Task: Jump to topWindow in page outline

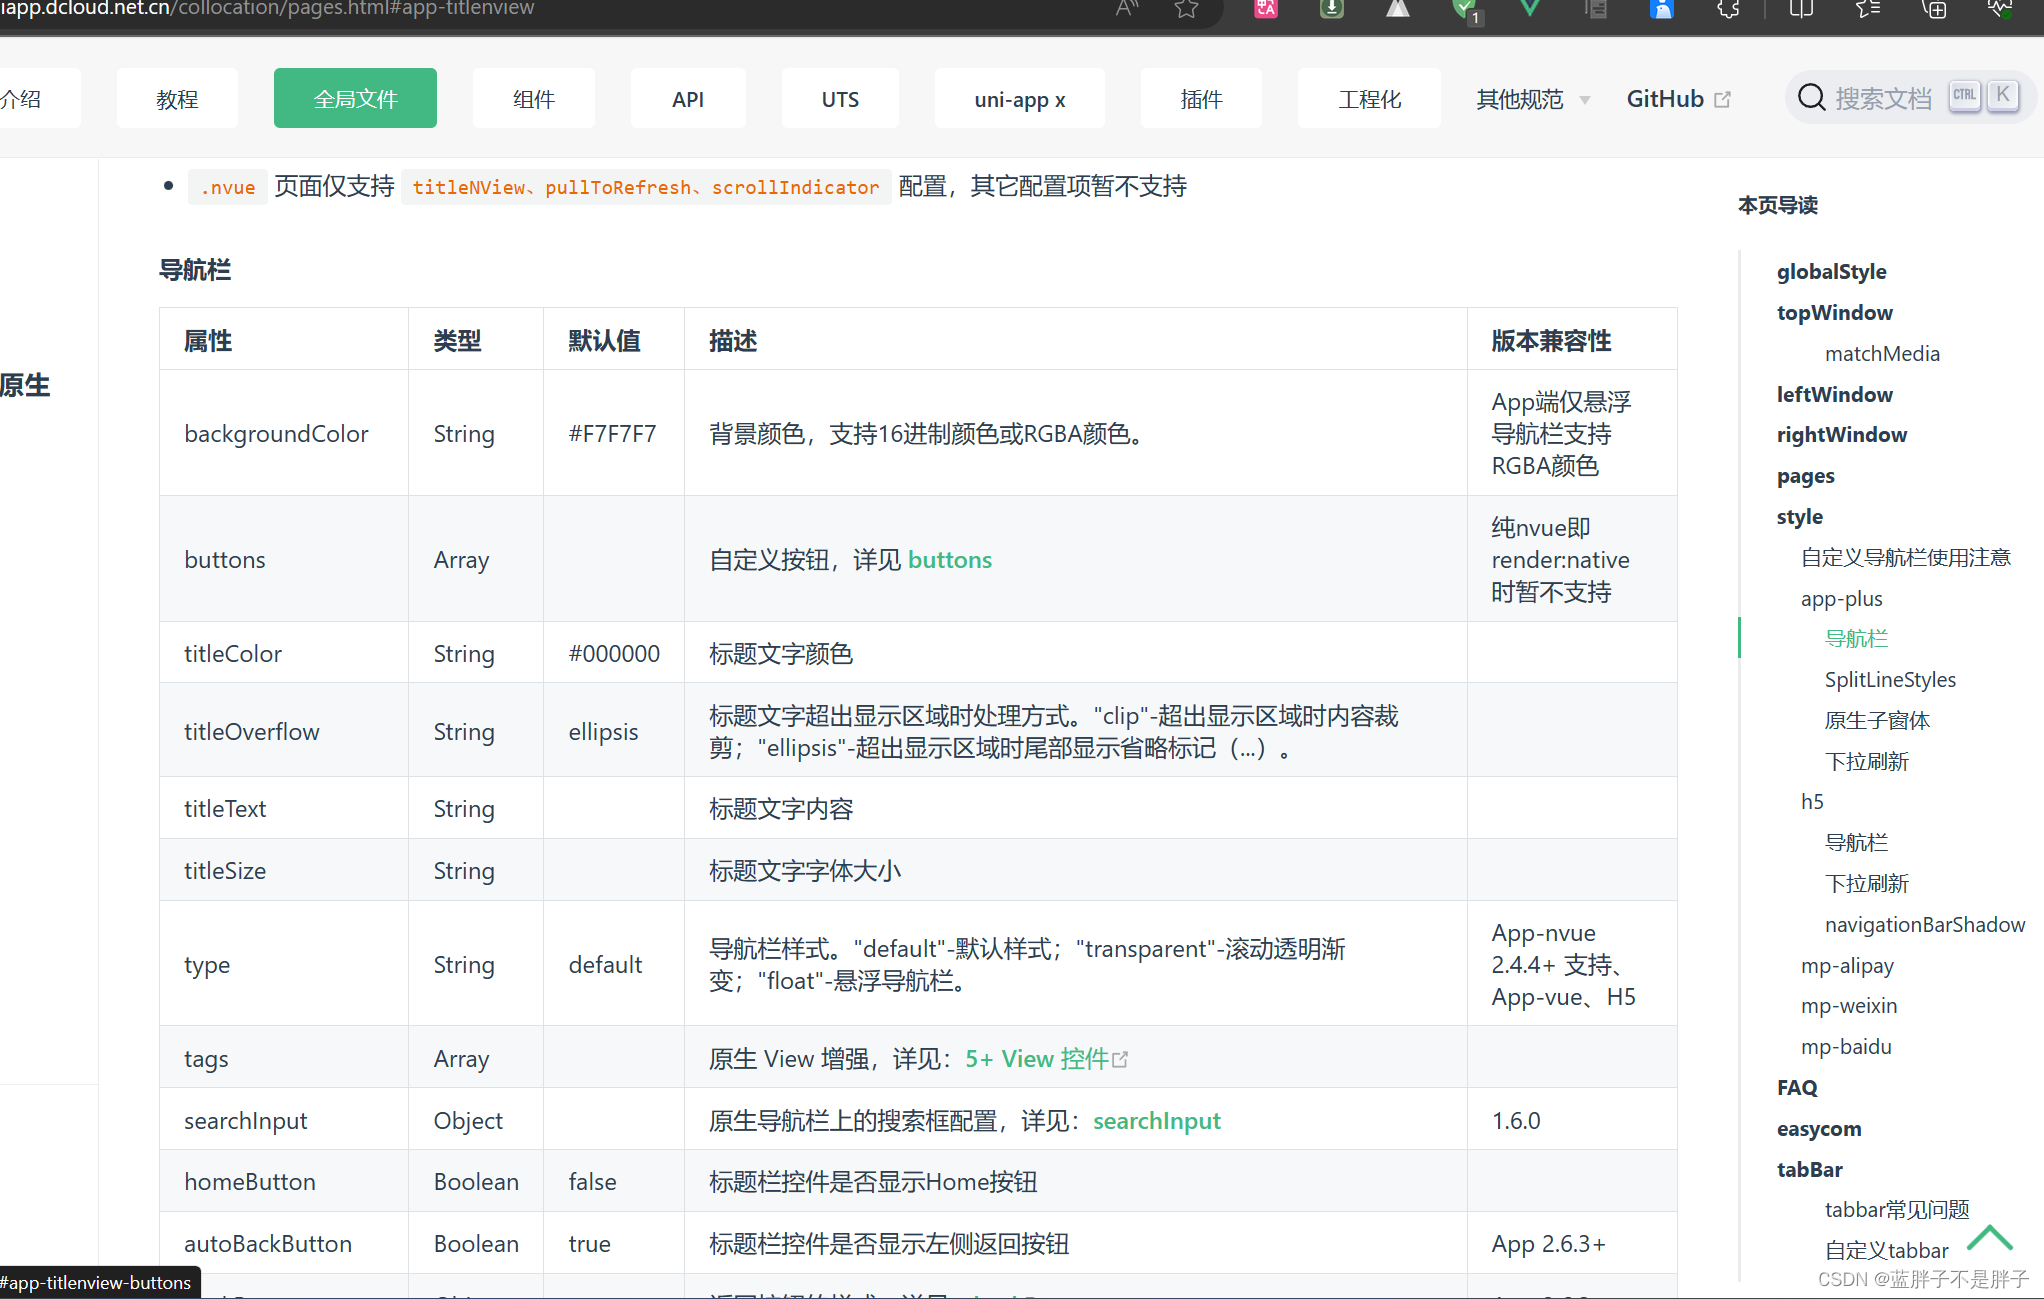Action: 1834,312
